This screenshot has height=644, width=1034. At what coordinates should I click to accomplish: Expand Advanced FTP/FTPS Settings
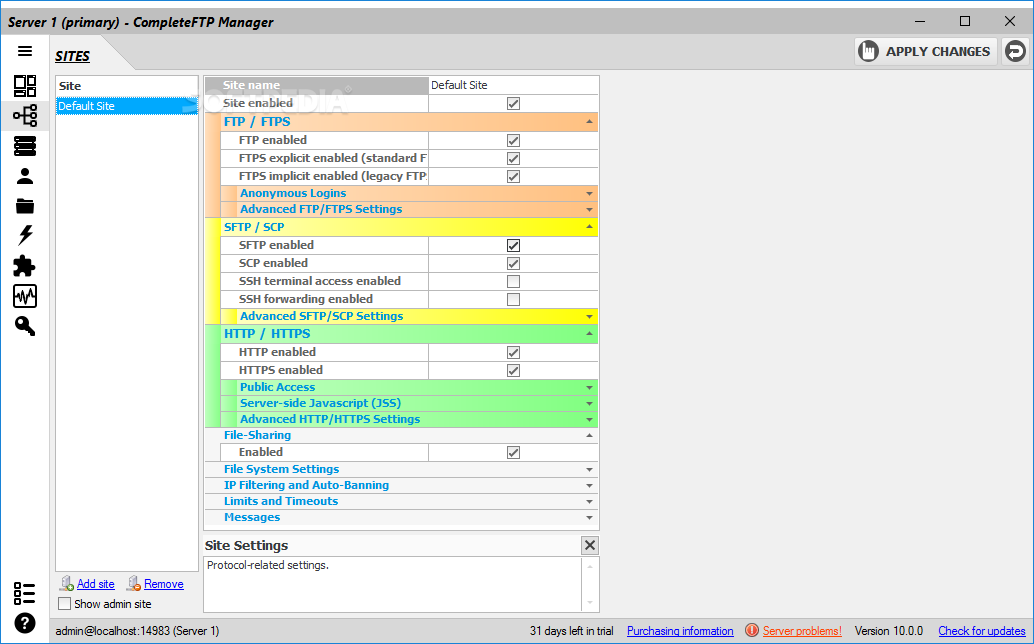589,210
